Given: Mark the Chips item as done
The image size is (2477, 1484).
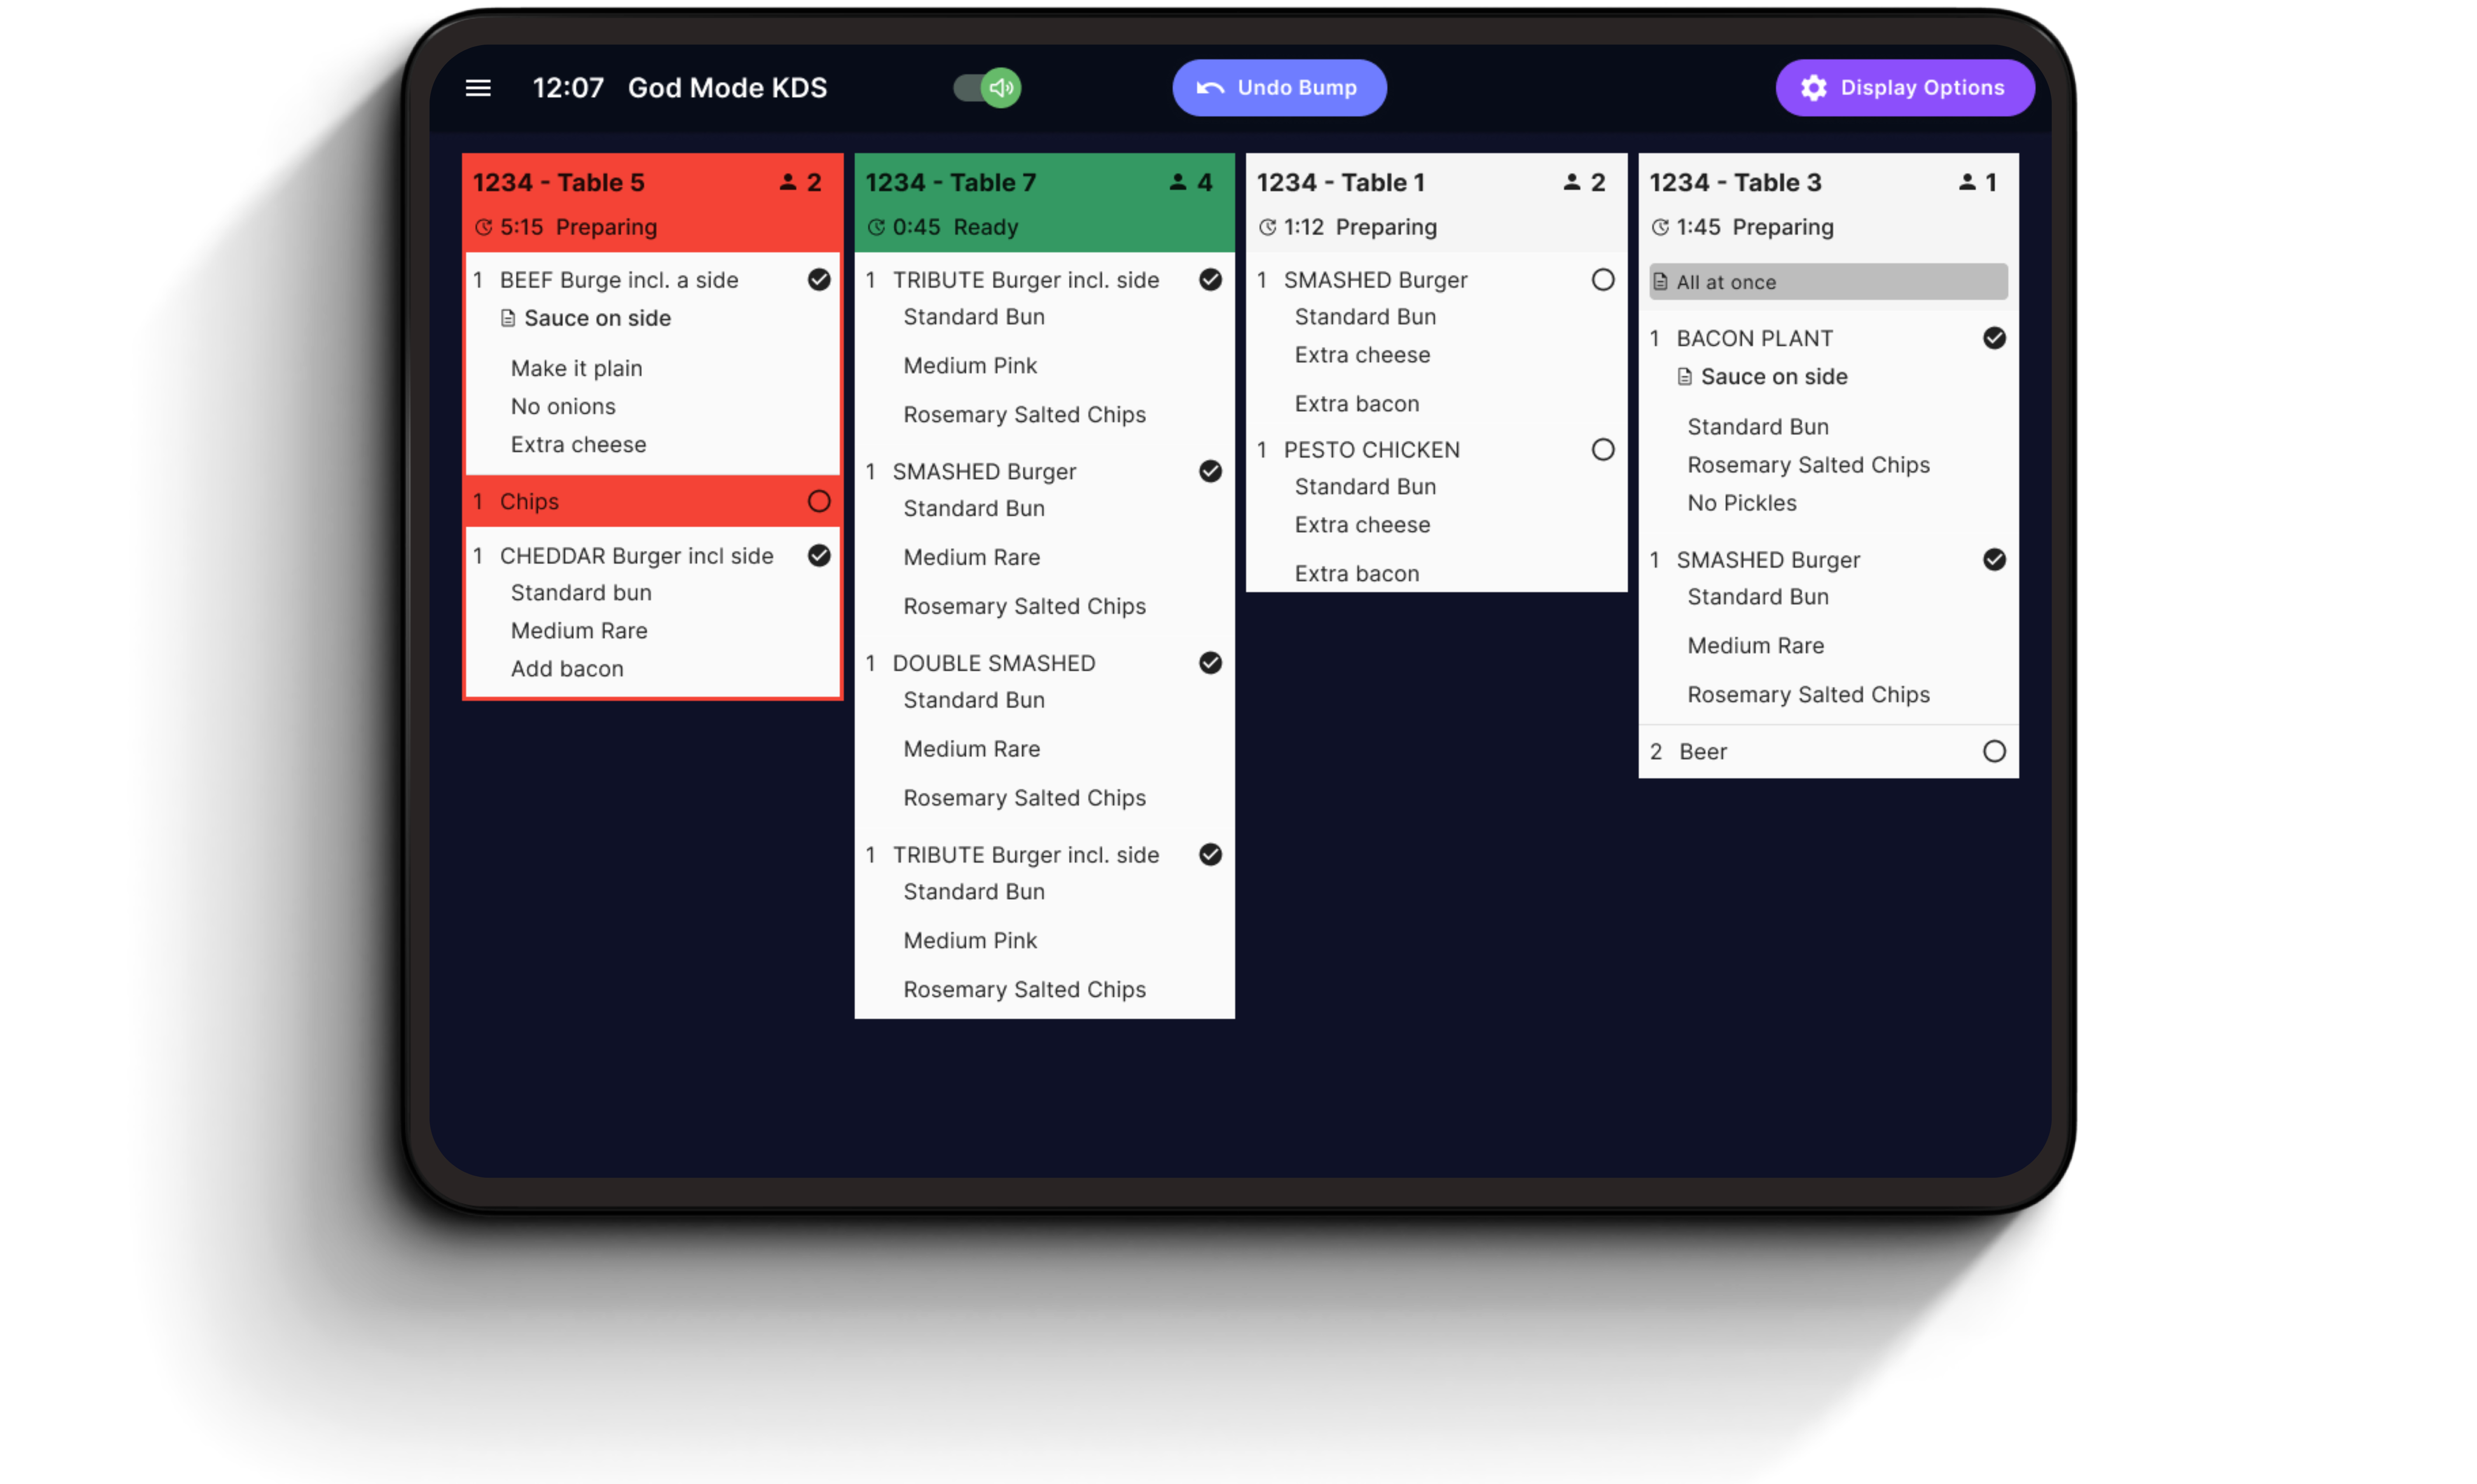Looking at the screenshot, I should click(819, 501).
